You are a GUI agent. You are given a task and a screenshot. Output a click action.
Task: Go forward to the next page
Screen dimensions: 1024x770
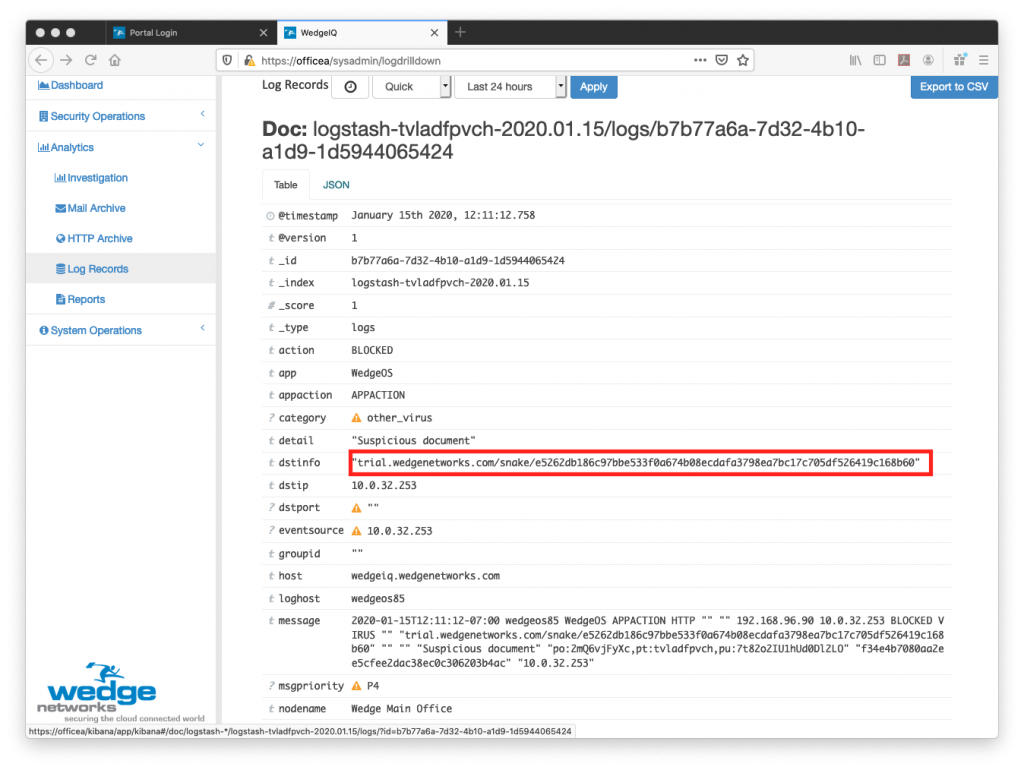point(66,60)
